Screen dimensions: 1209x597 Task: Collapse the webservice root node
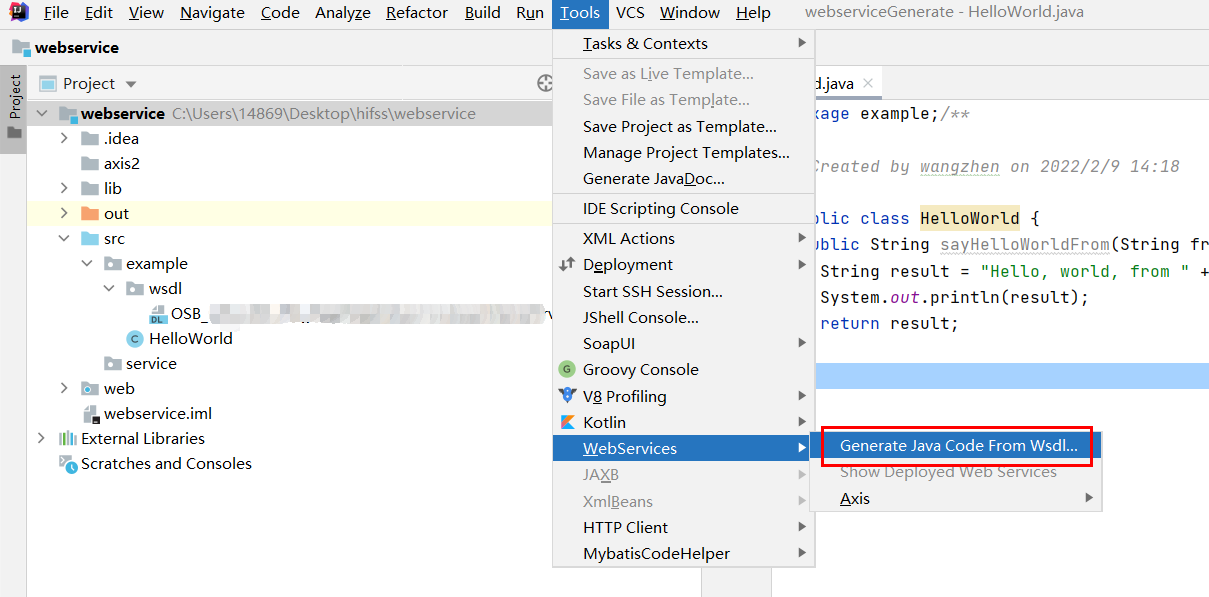point(42,114)
